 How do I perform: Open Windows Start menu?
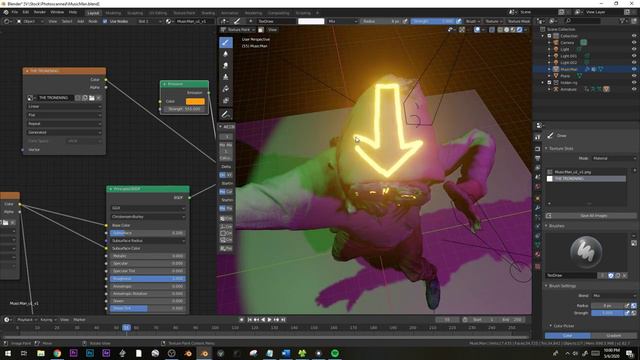tap(7, 353)
